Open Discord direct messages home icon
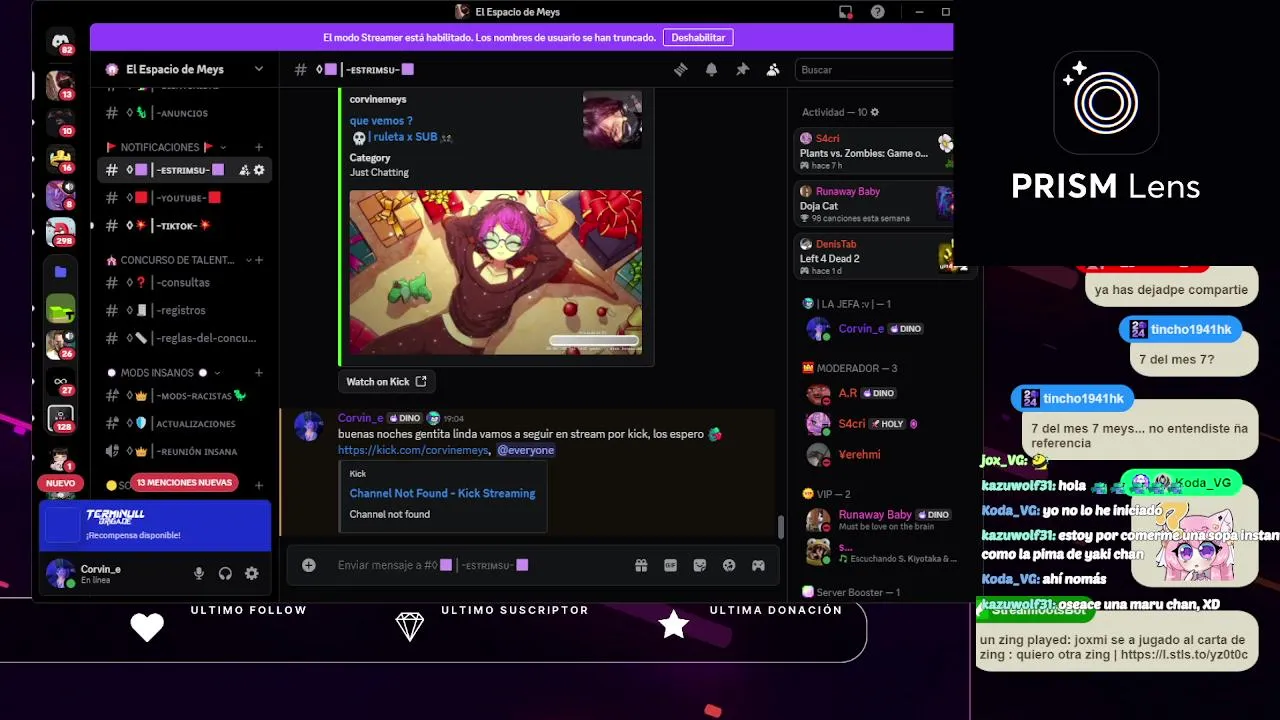Screen dimensions: 1280x720 (60, 42)
